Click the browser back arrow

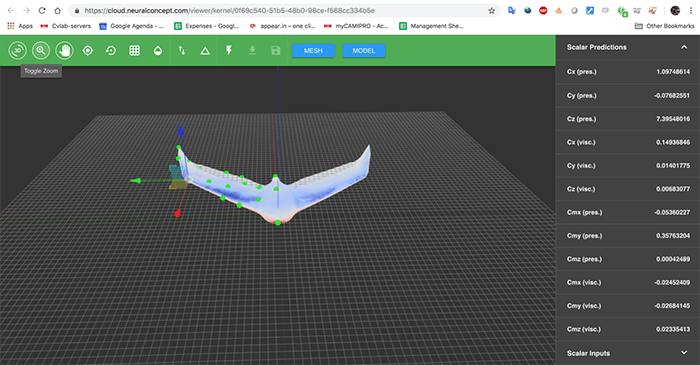coord(11,10)
